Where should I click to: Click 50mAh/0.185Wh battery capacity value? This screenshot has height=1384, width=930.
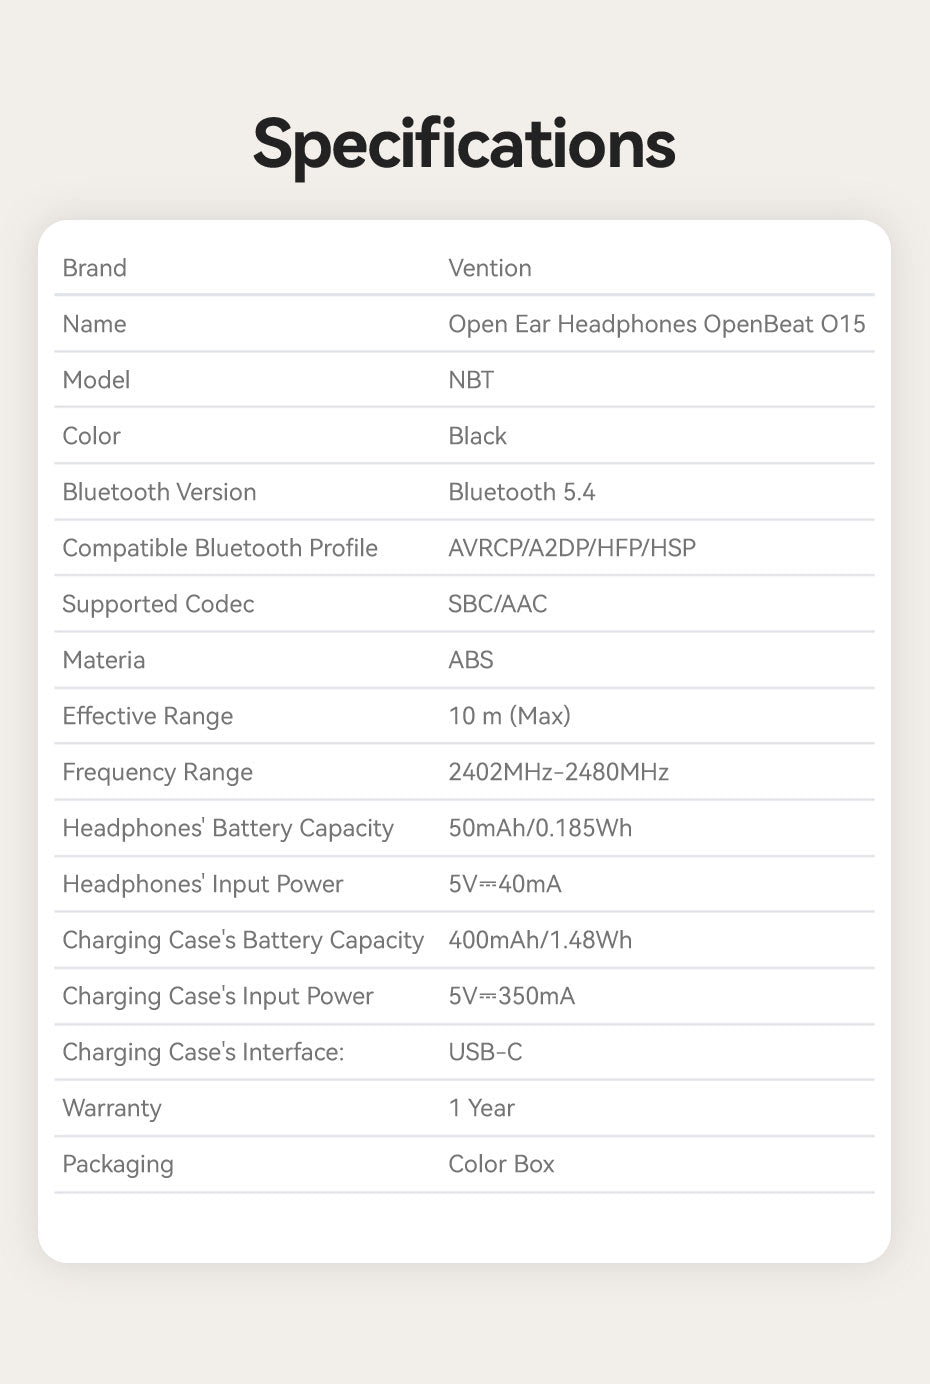[540, 828]
